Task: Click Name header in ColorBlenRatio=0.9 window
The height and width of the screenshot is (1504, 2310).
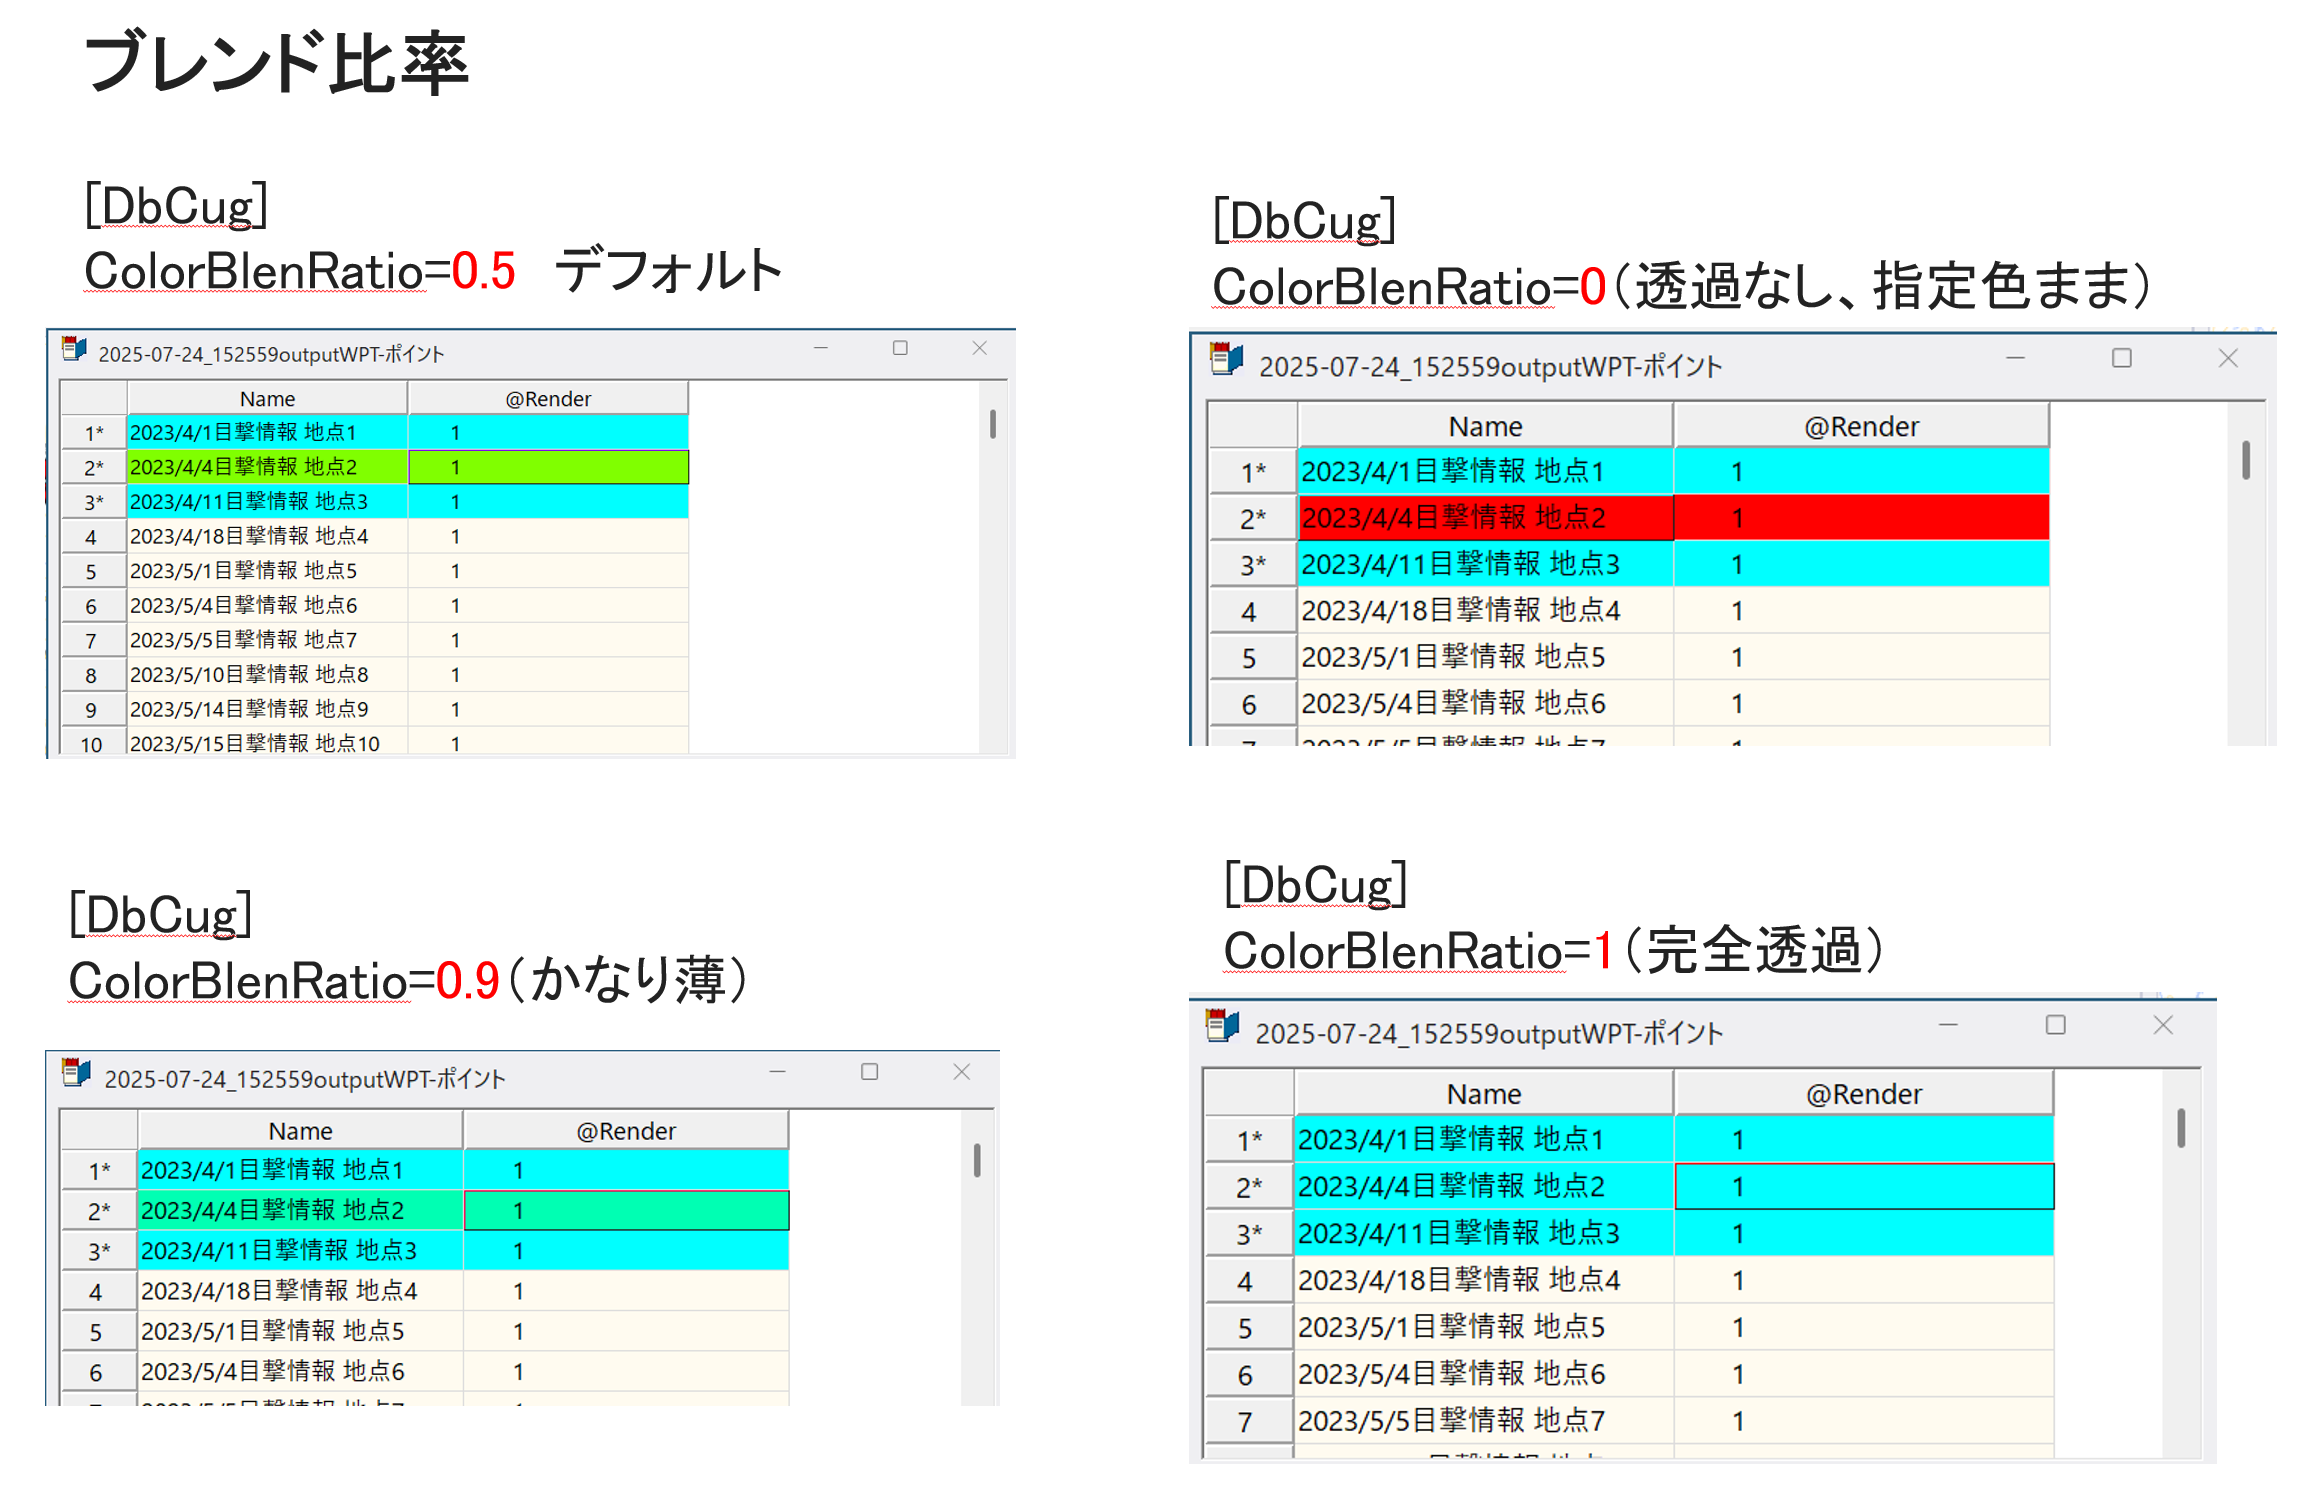Action: click(300, 1131)
